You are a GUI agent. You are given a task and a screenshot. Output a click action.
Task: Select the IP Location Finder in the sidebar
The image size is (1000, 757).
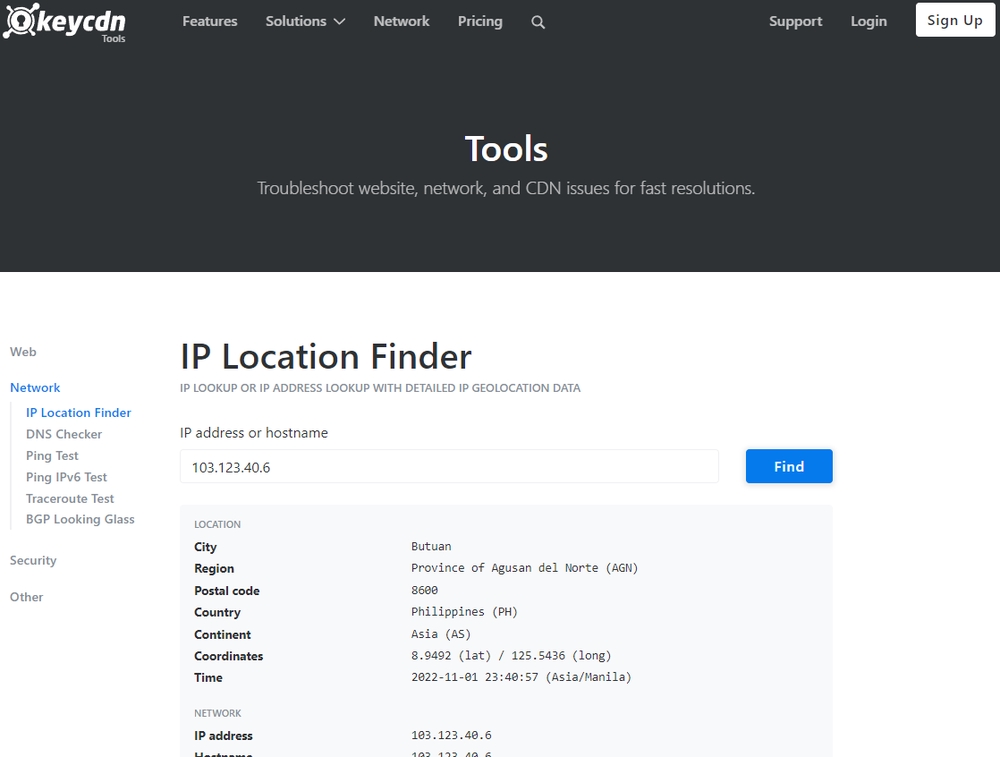78,412
